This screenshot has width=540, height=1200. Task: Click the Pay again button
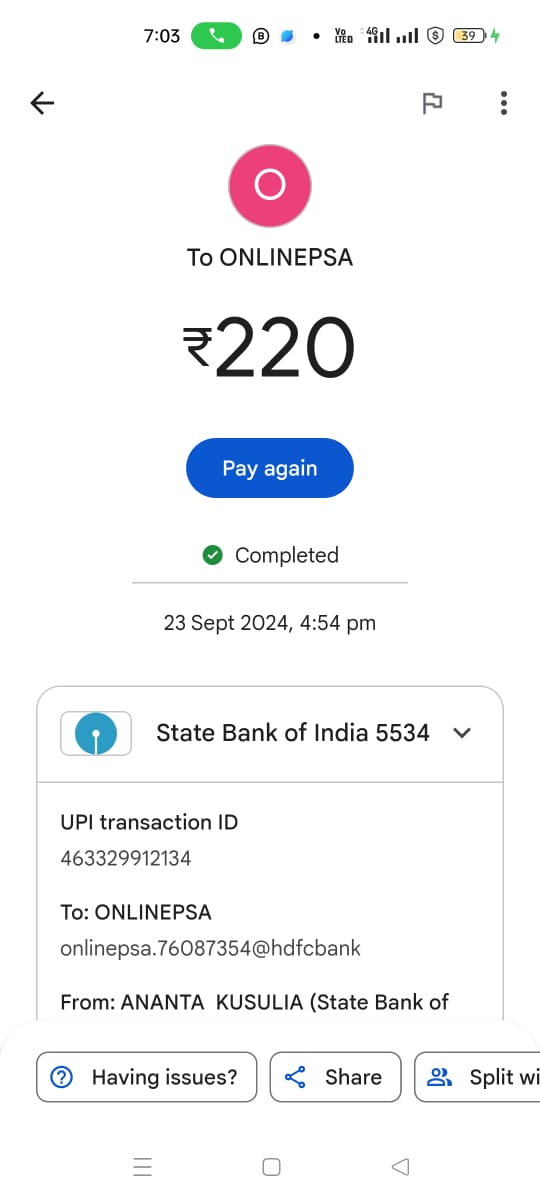point(270,468)
